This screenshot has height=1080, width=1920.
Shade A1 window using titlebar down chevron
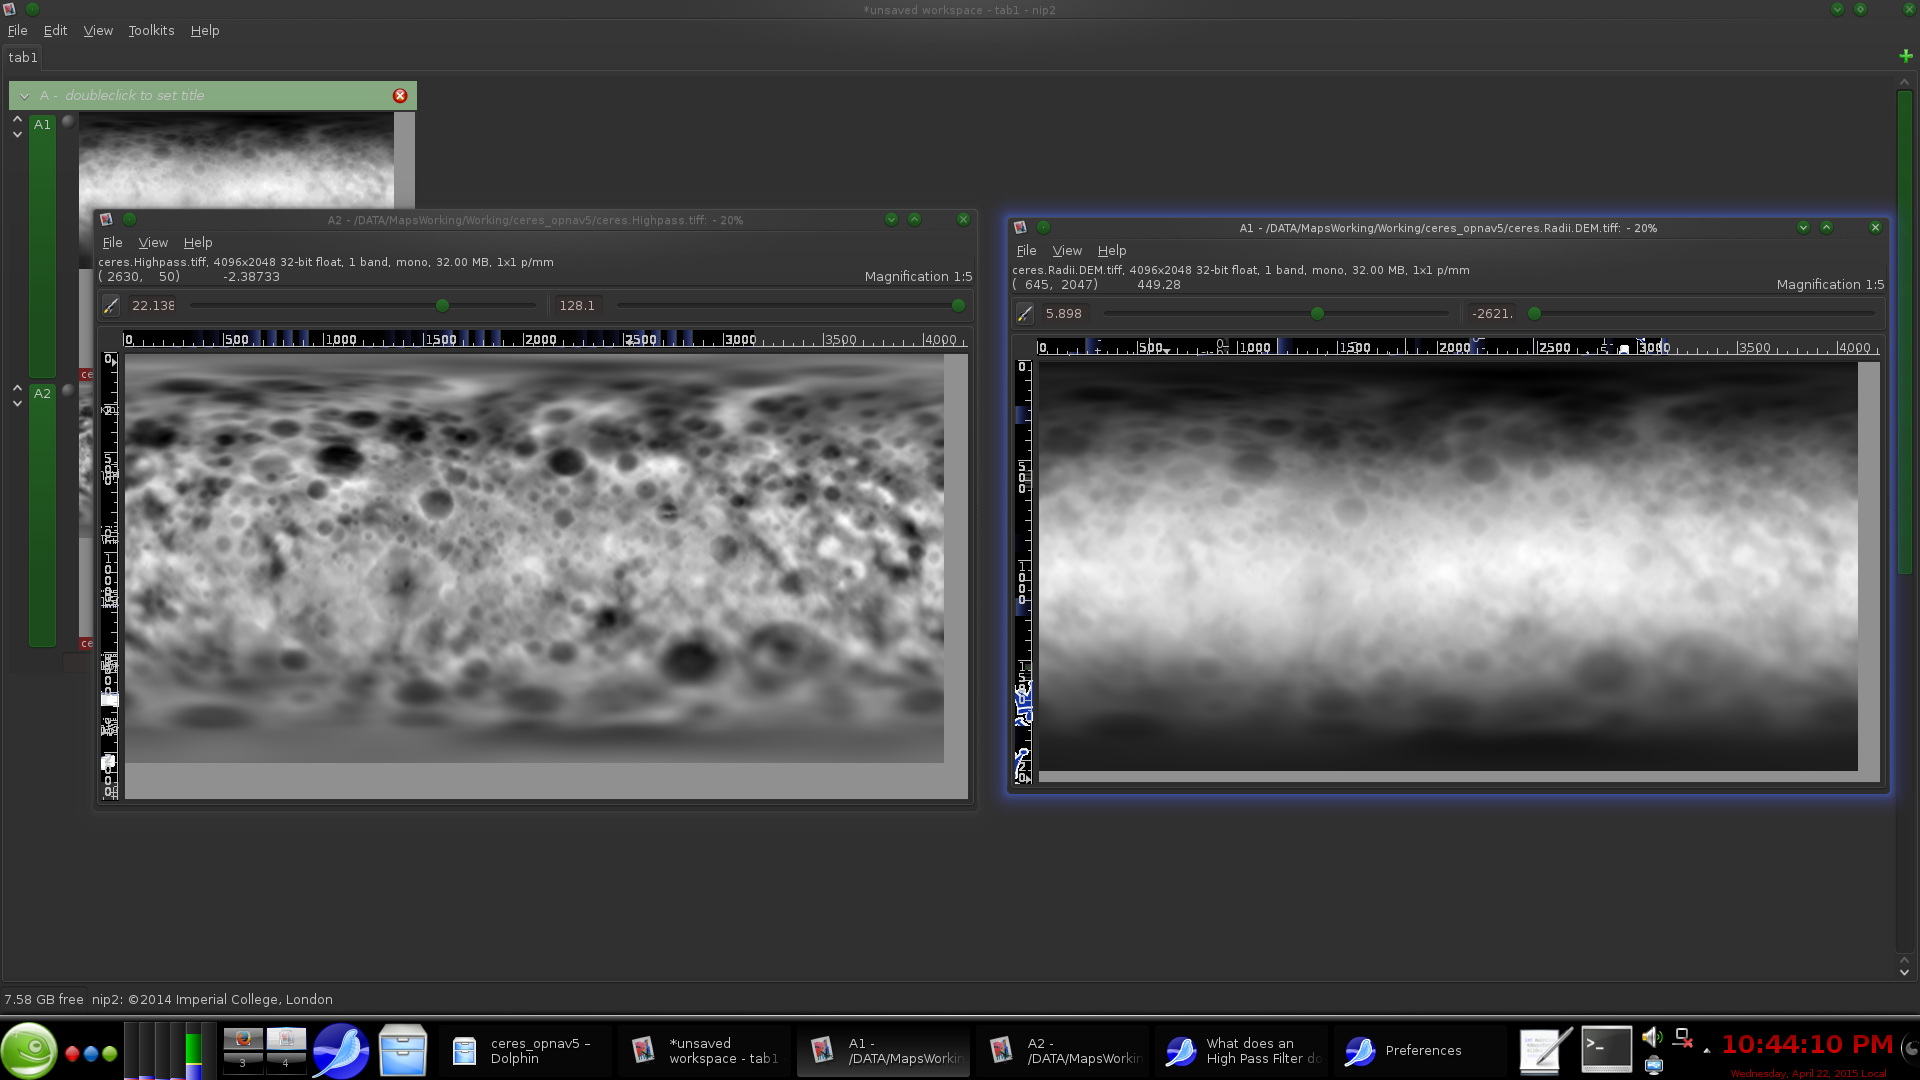[1803, 228]
